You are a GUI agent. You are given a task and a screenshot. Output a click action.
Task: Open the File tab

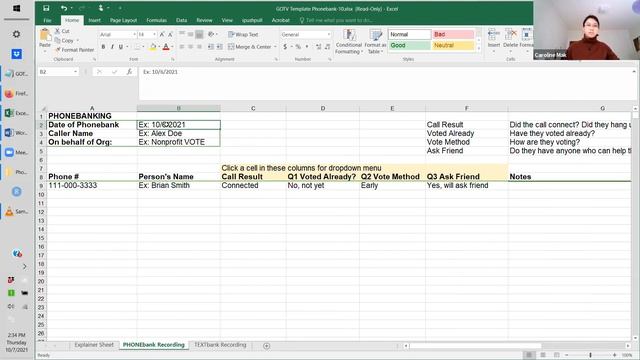click(x=48, y=20)
